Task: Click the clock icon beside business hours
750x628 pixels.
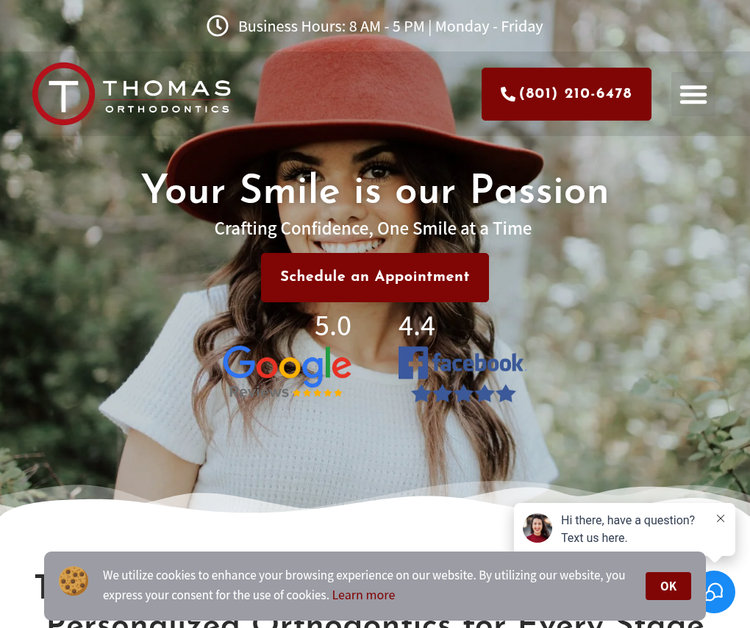Action: click(217, 26)
